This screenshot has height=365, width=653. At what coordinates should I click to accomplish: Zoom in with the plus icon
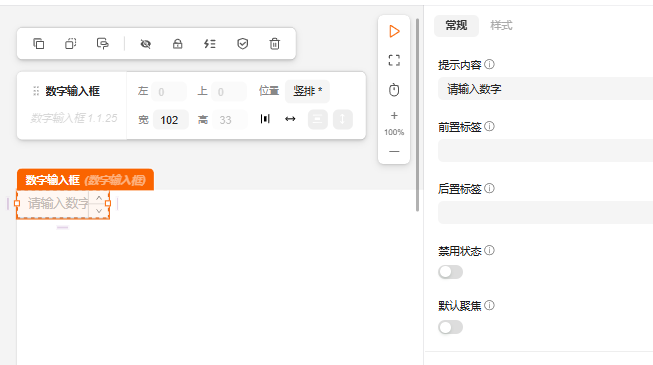[x=394, y=115]
